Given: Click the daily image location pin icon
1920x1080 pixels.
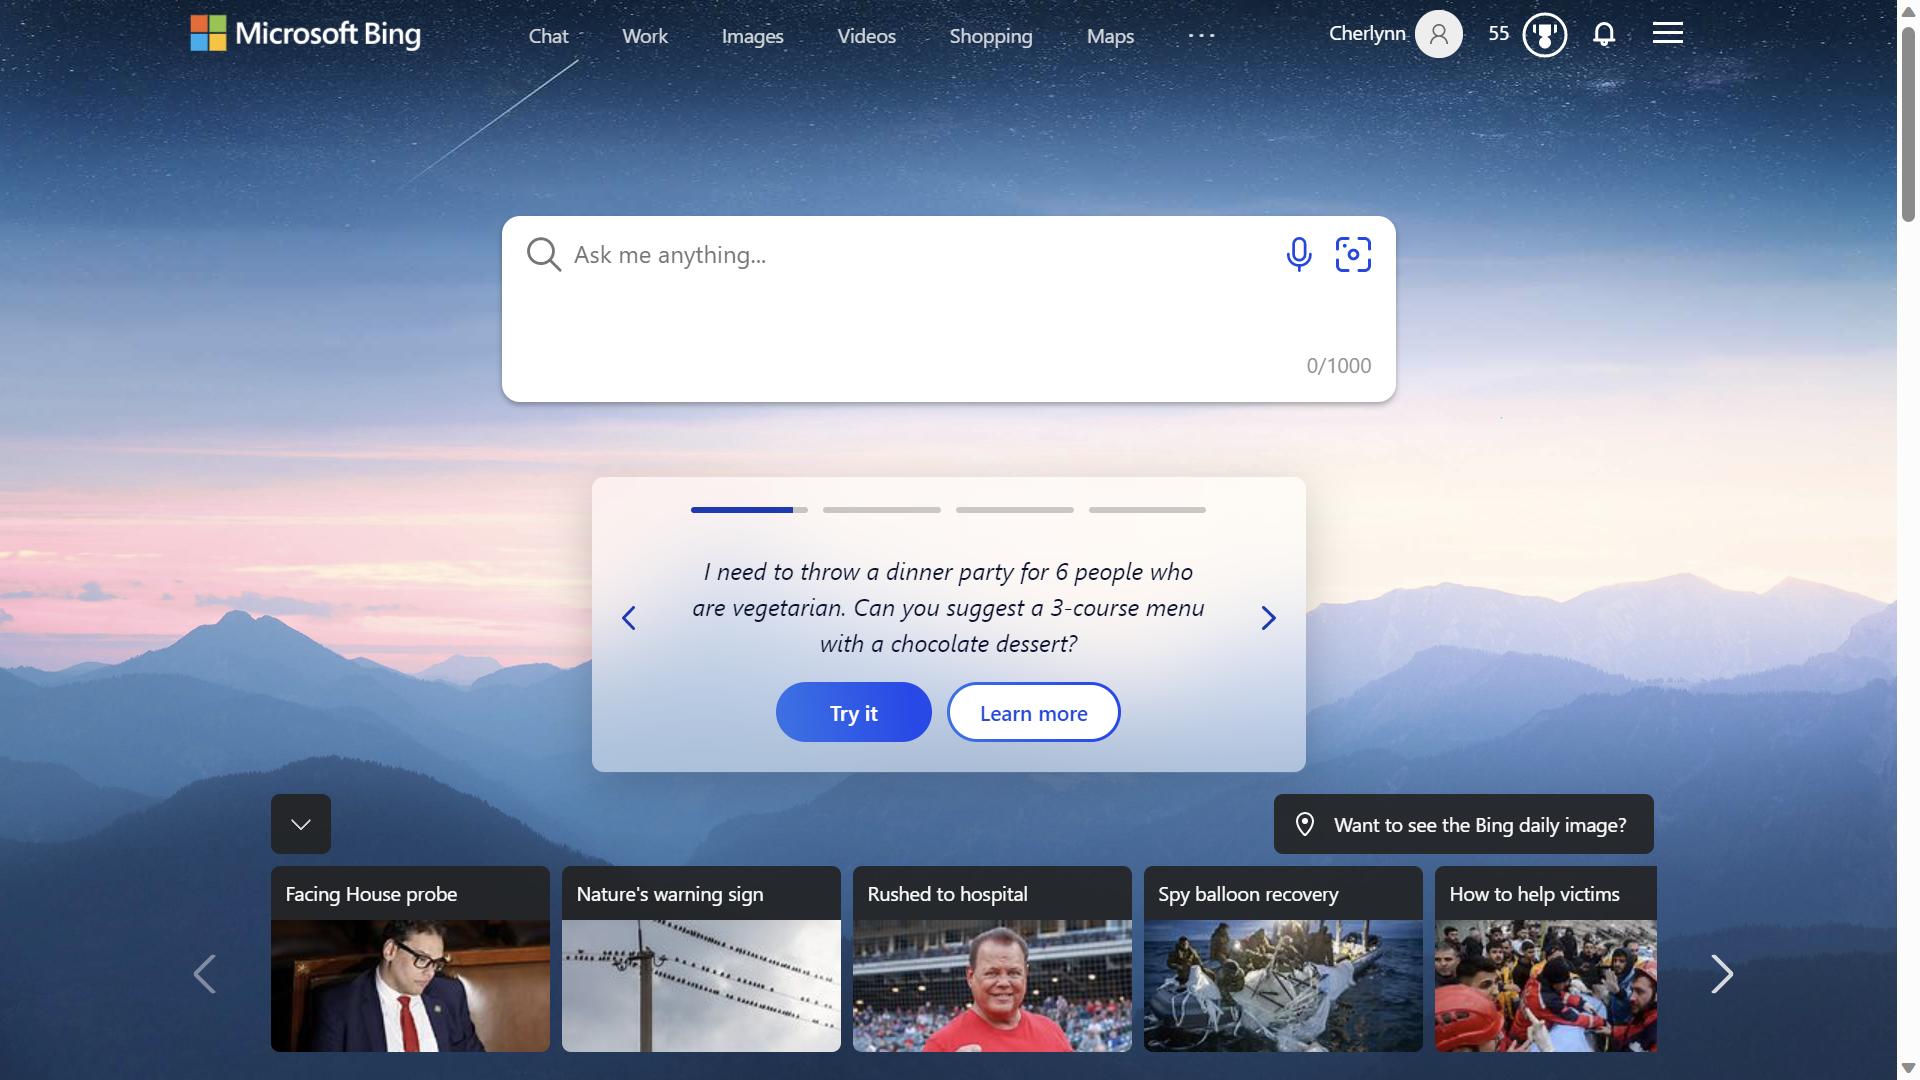Looking at the screenshot, I should click(1304, 823).
